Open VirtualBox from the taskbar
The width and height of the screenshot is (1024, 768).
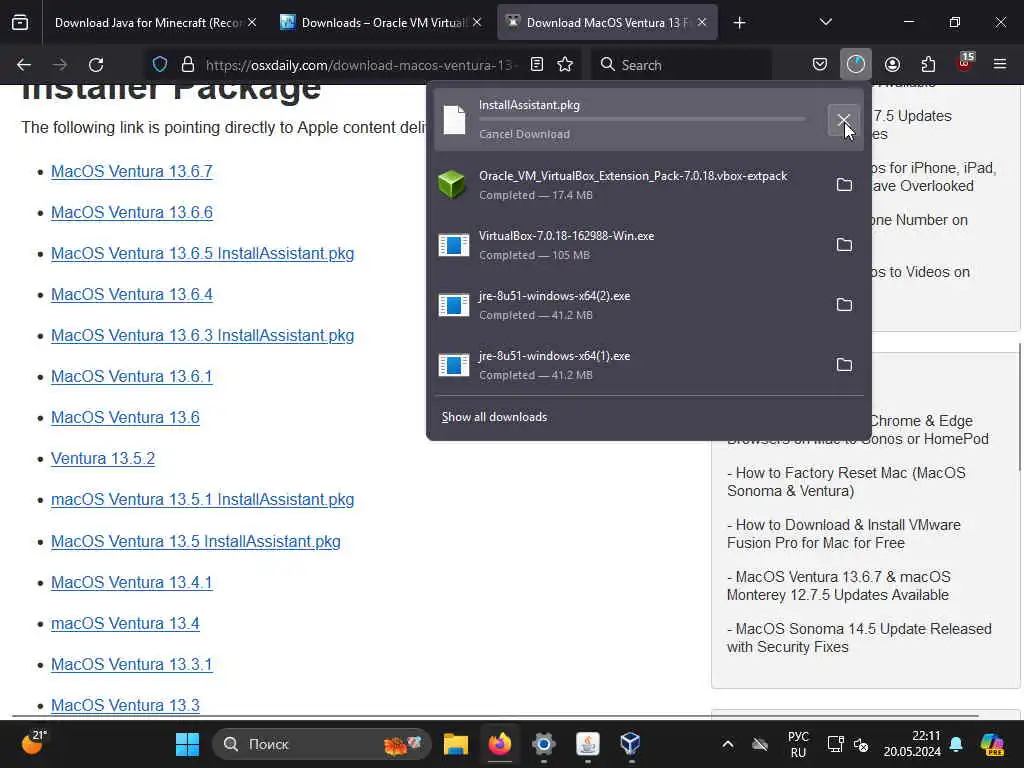(630, 744)
